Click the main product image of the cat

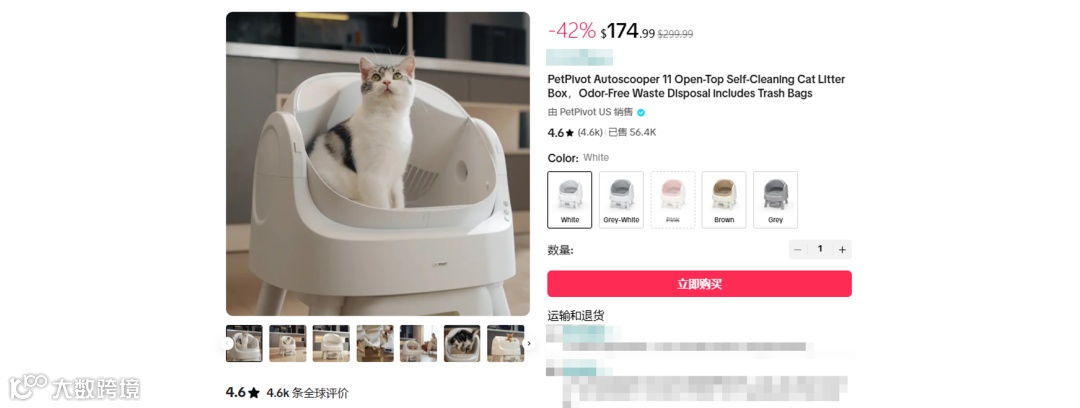[x=377, y=164]
